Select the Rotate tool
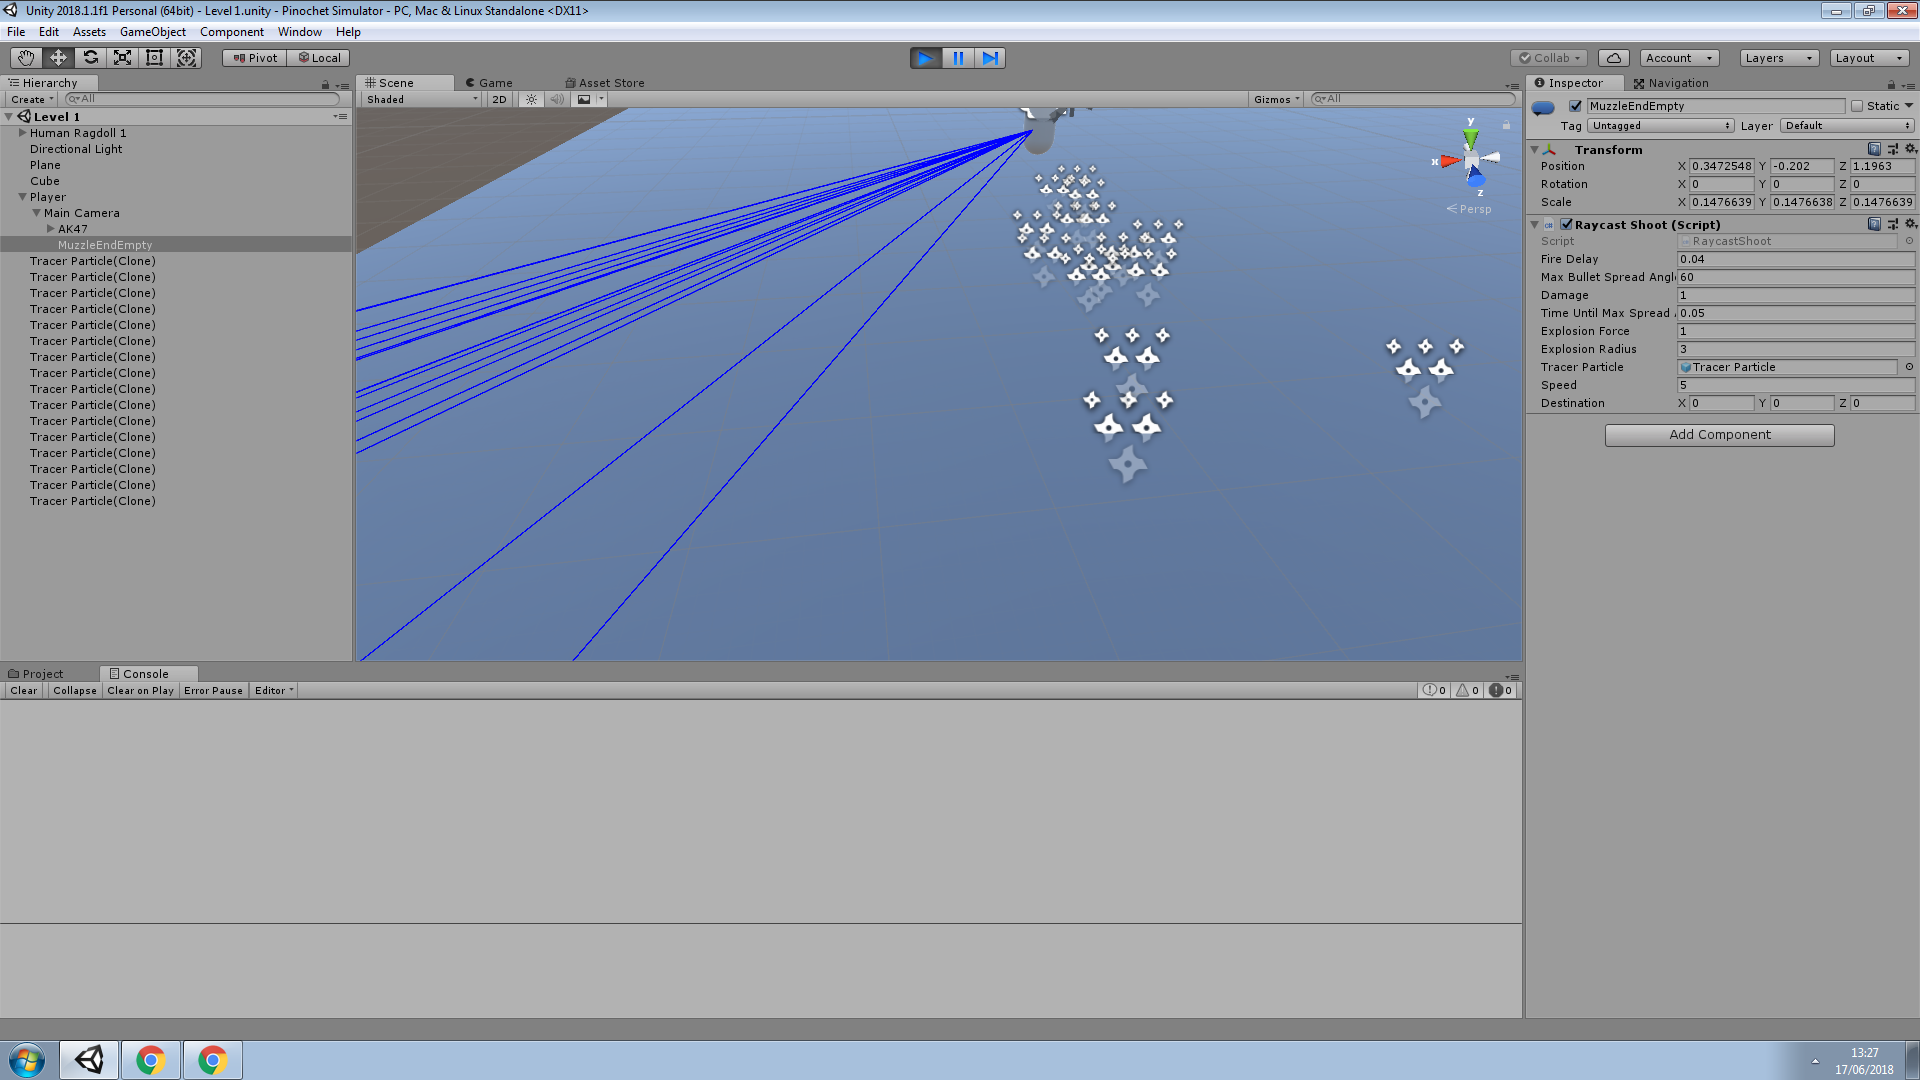The width and height of the screenshot is (1920, 1080). 90,58
